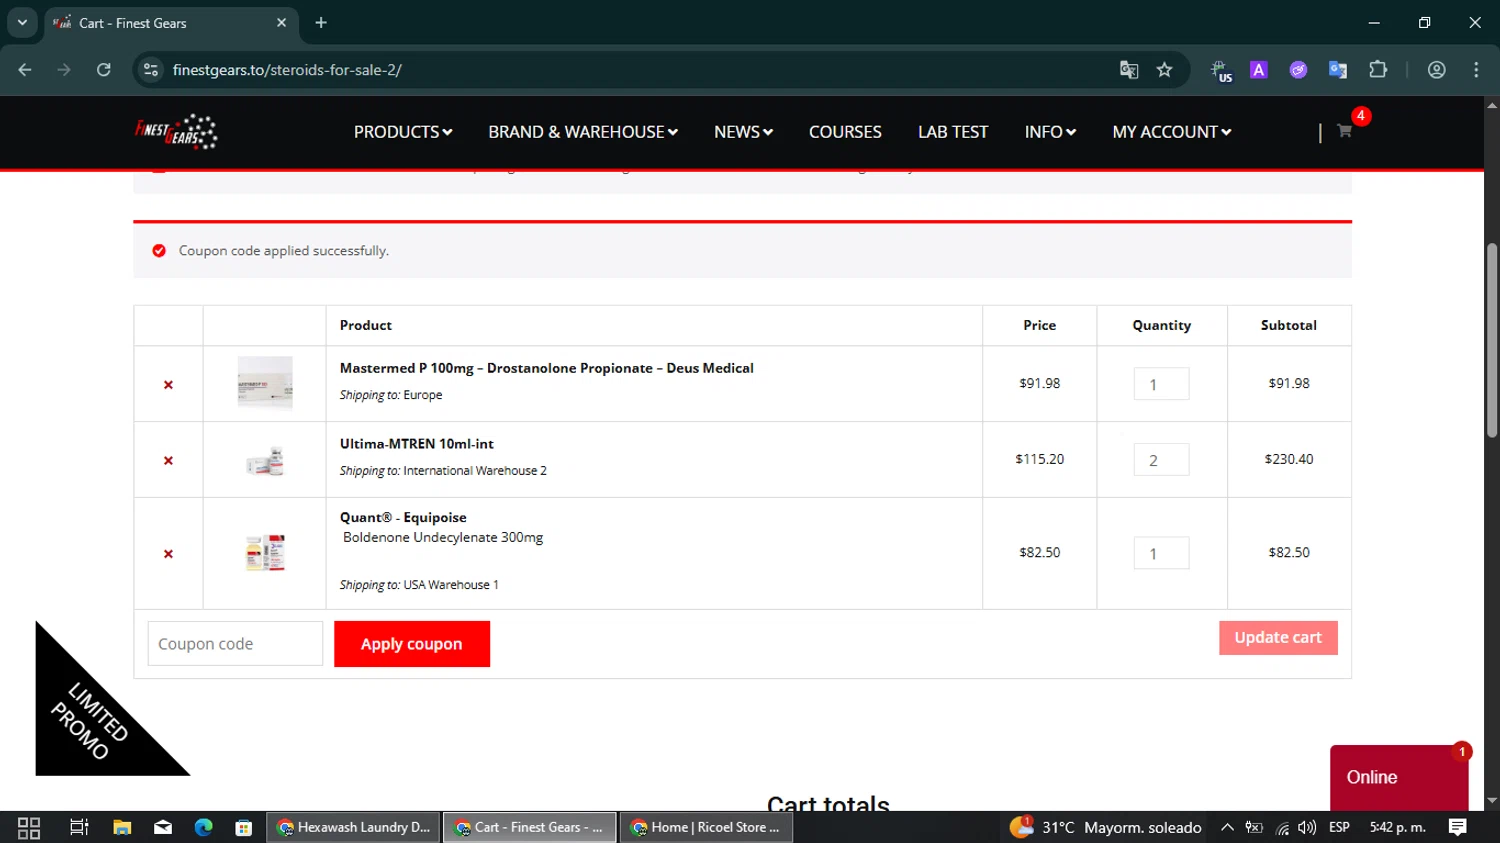Open Microsoft Edge from taskbar
The height and width of the screenshot is (843, 1500).
pos(204,828)
